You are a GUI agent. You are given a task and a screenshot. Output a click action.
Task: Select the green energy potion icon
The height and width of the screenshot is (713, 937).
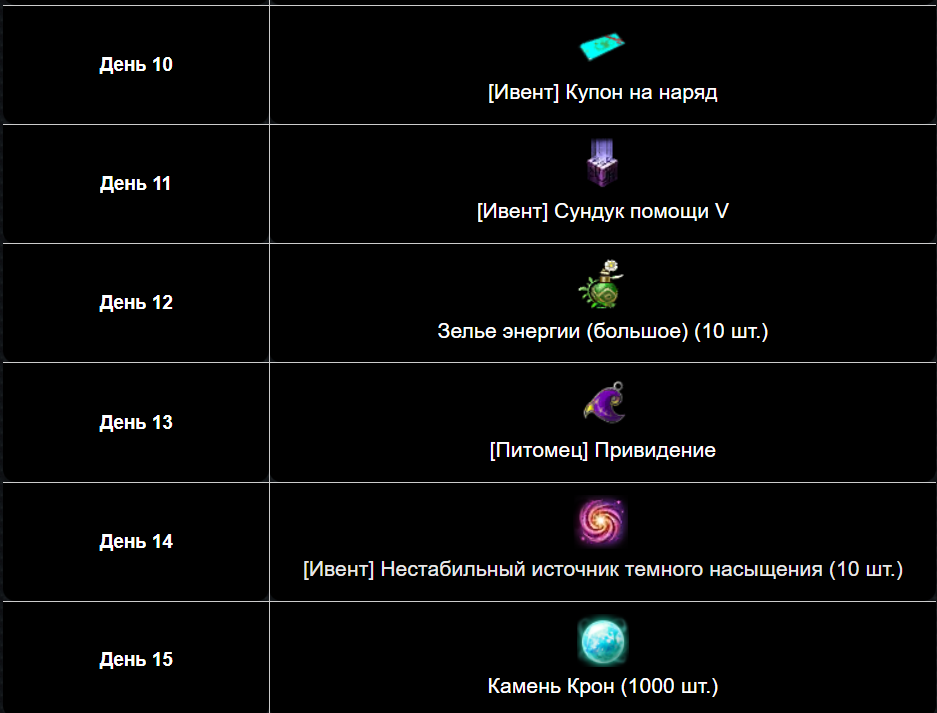tap(602, 284)
